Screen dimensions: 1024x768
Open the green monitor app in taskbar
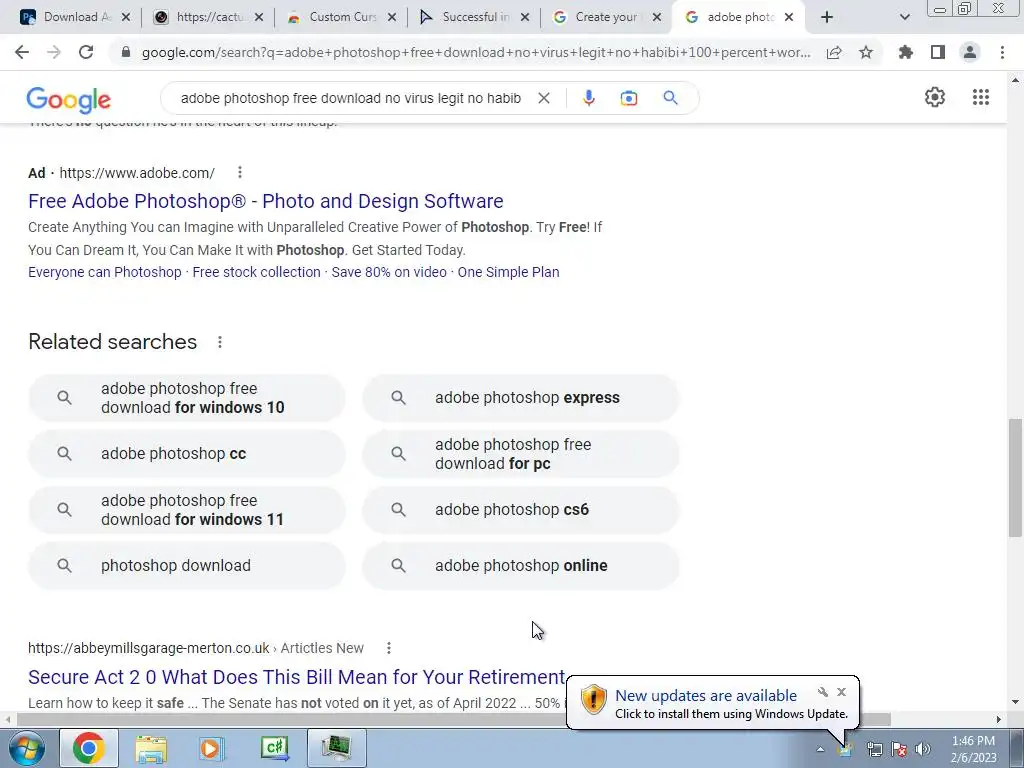(x=336, y=748)
